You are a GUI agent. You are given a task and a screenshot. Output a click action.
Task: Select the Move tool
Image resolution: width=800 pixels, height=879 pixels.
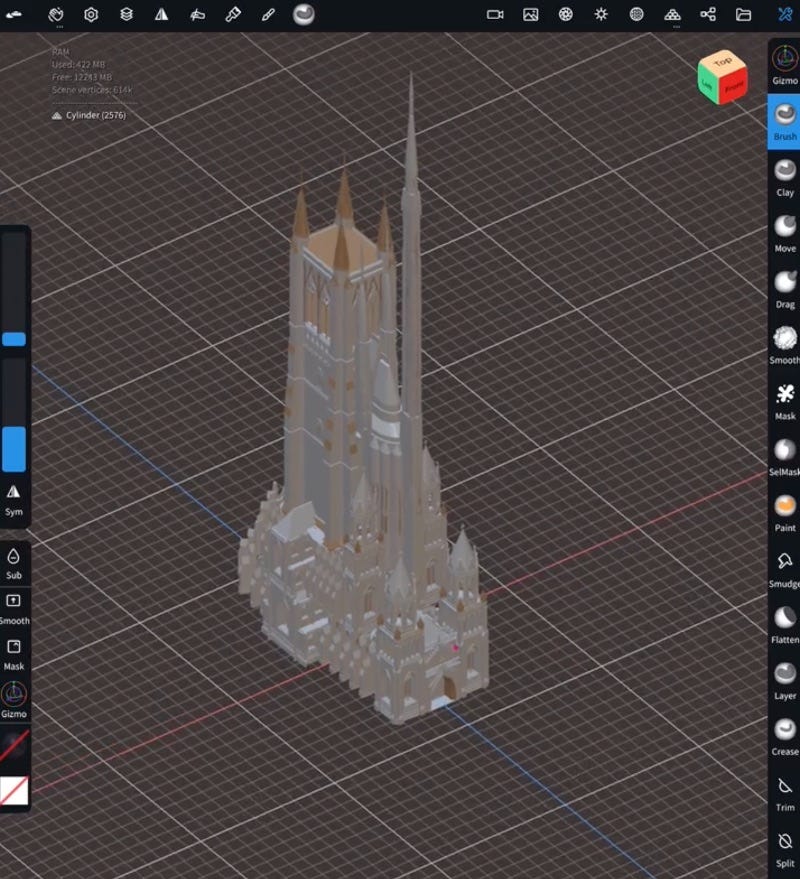pos(785,234)
